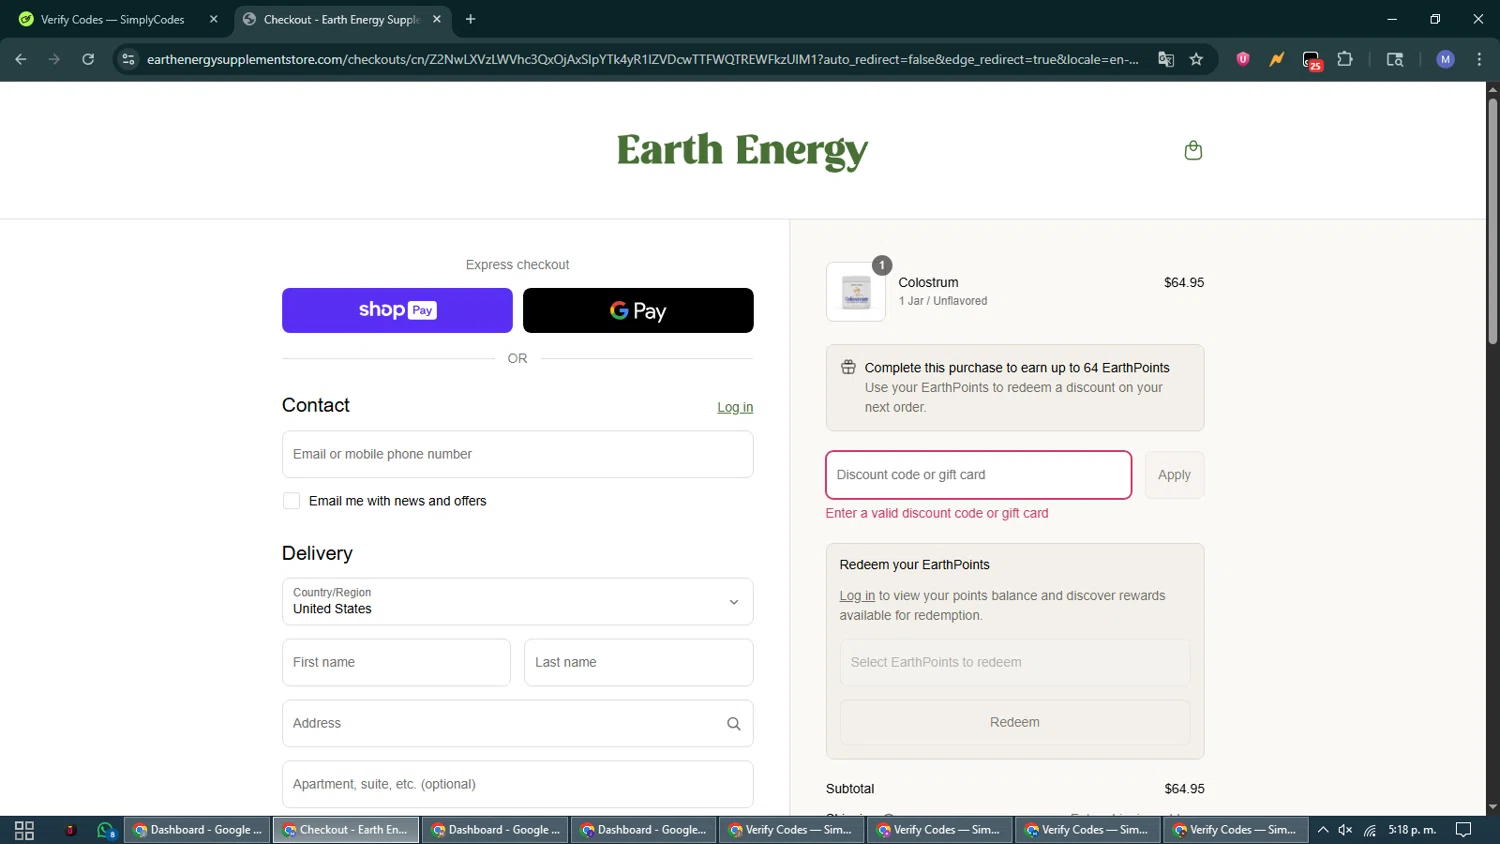Open Checkout Earth En... taskbar window
The width and height of the screenshot is (1500, 844).
(346, 830)
